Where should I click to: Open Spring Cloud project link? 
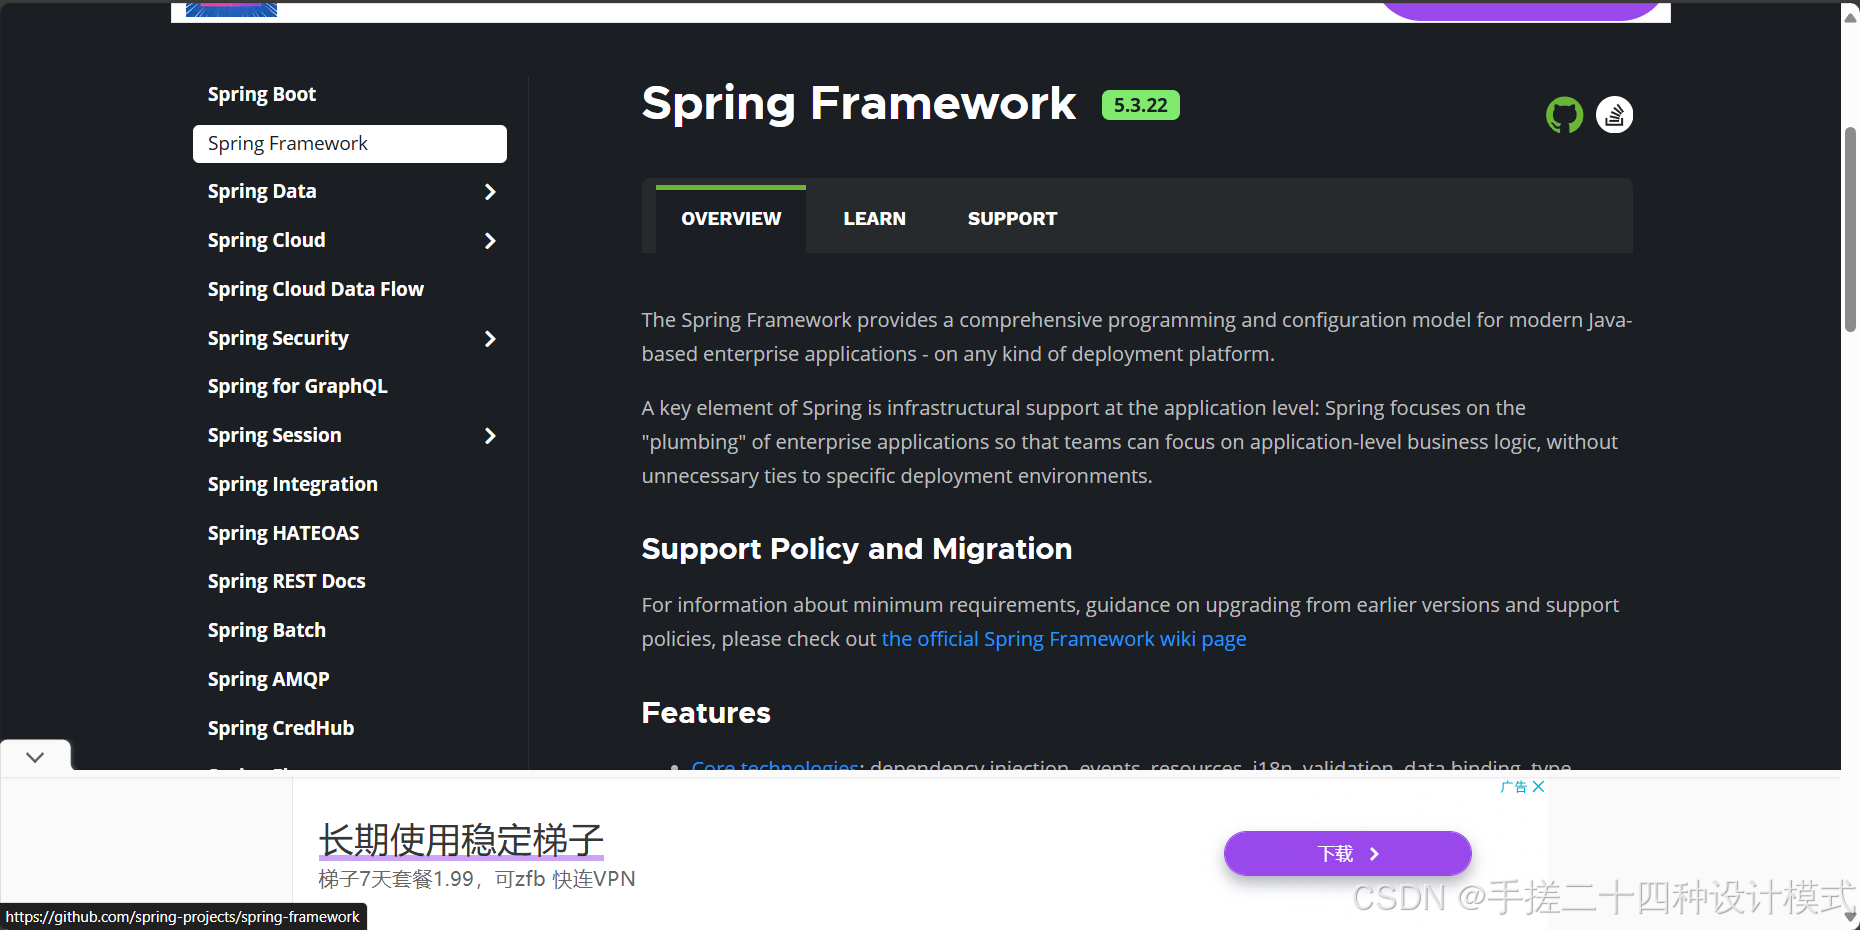pos(267,241)
